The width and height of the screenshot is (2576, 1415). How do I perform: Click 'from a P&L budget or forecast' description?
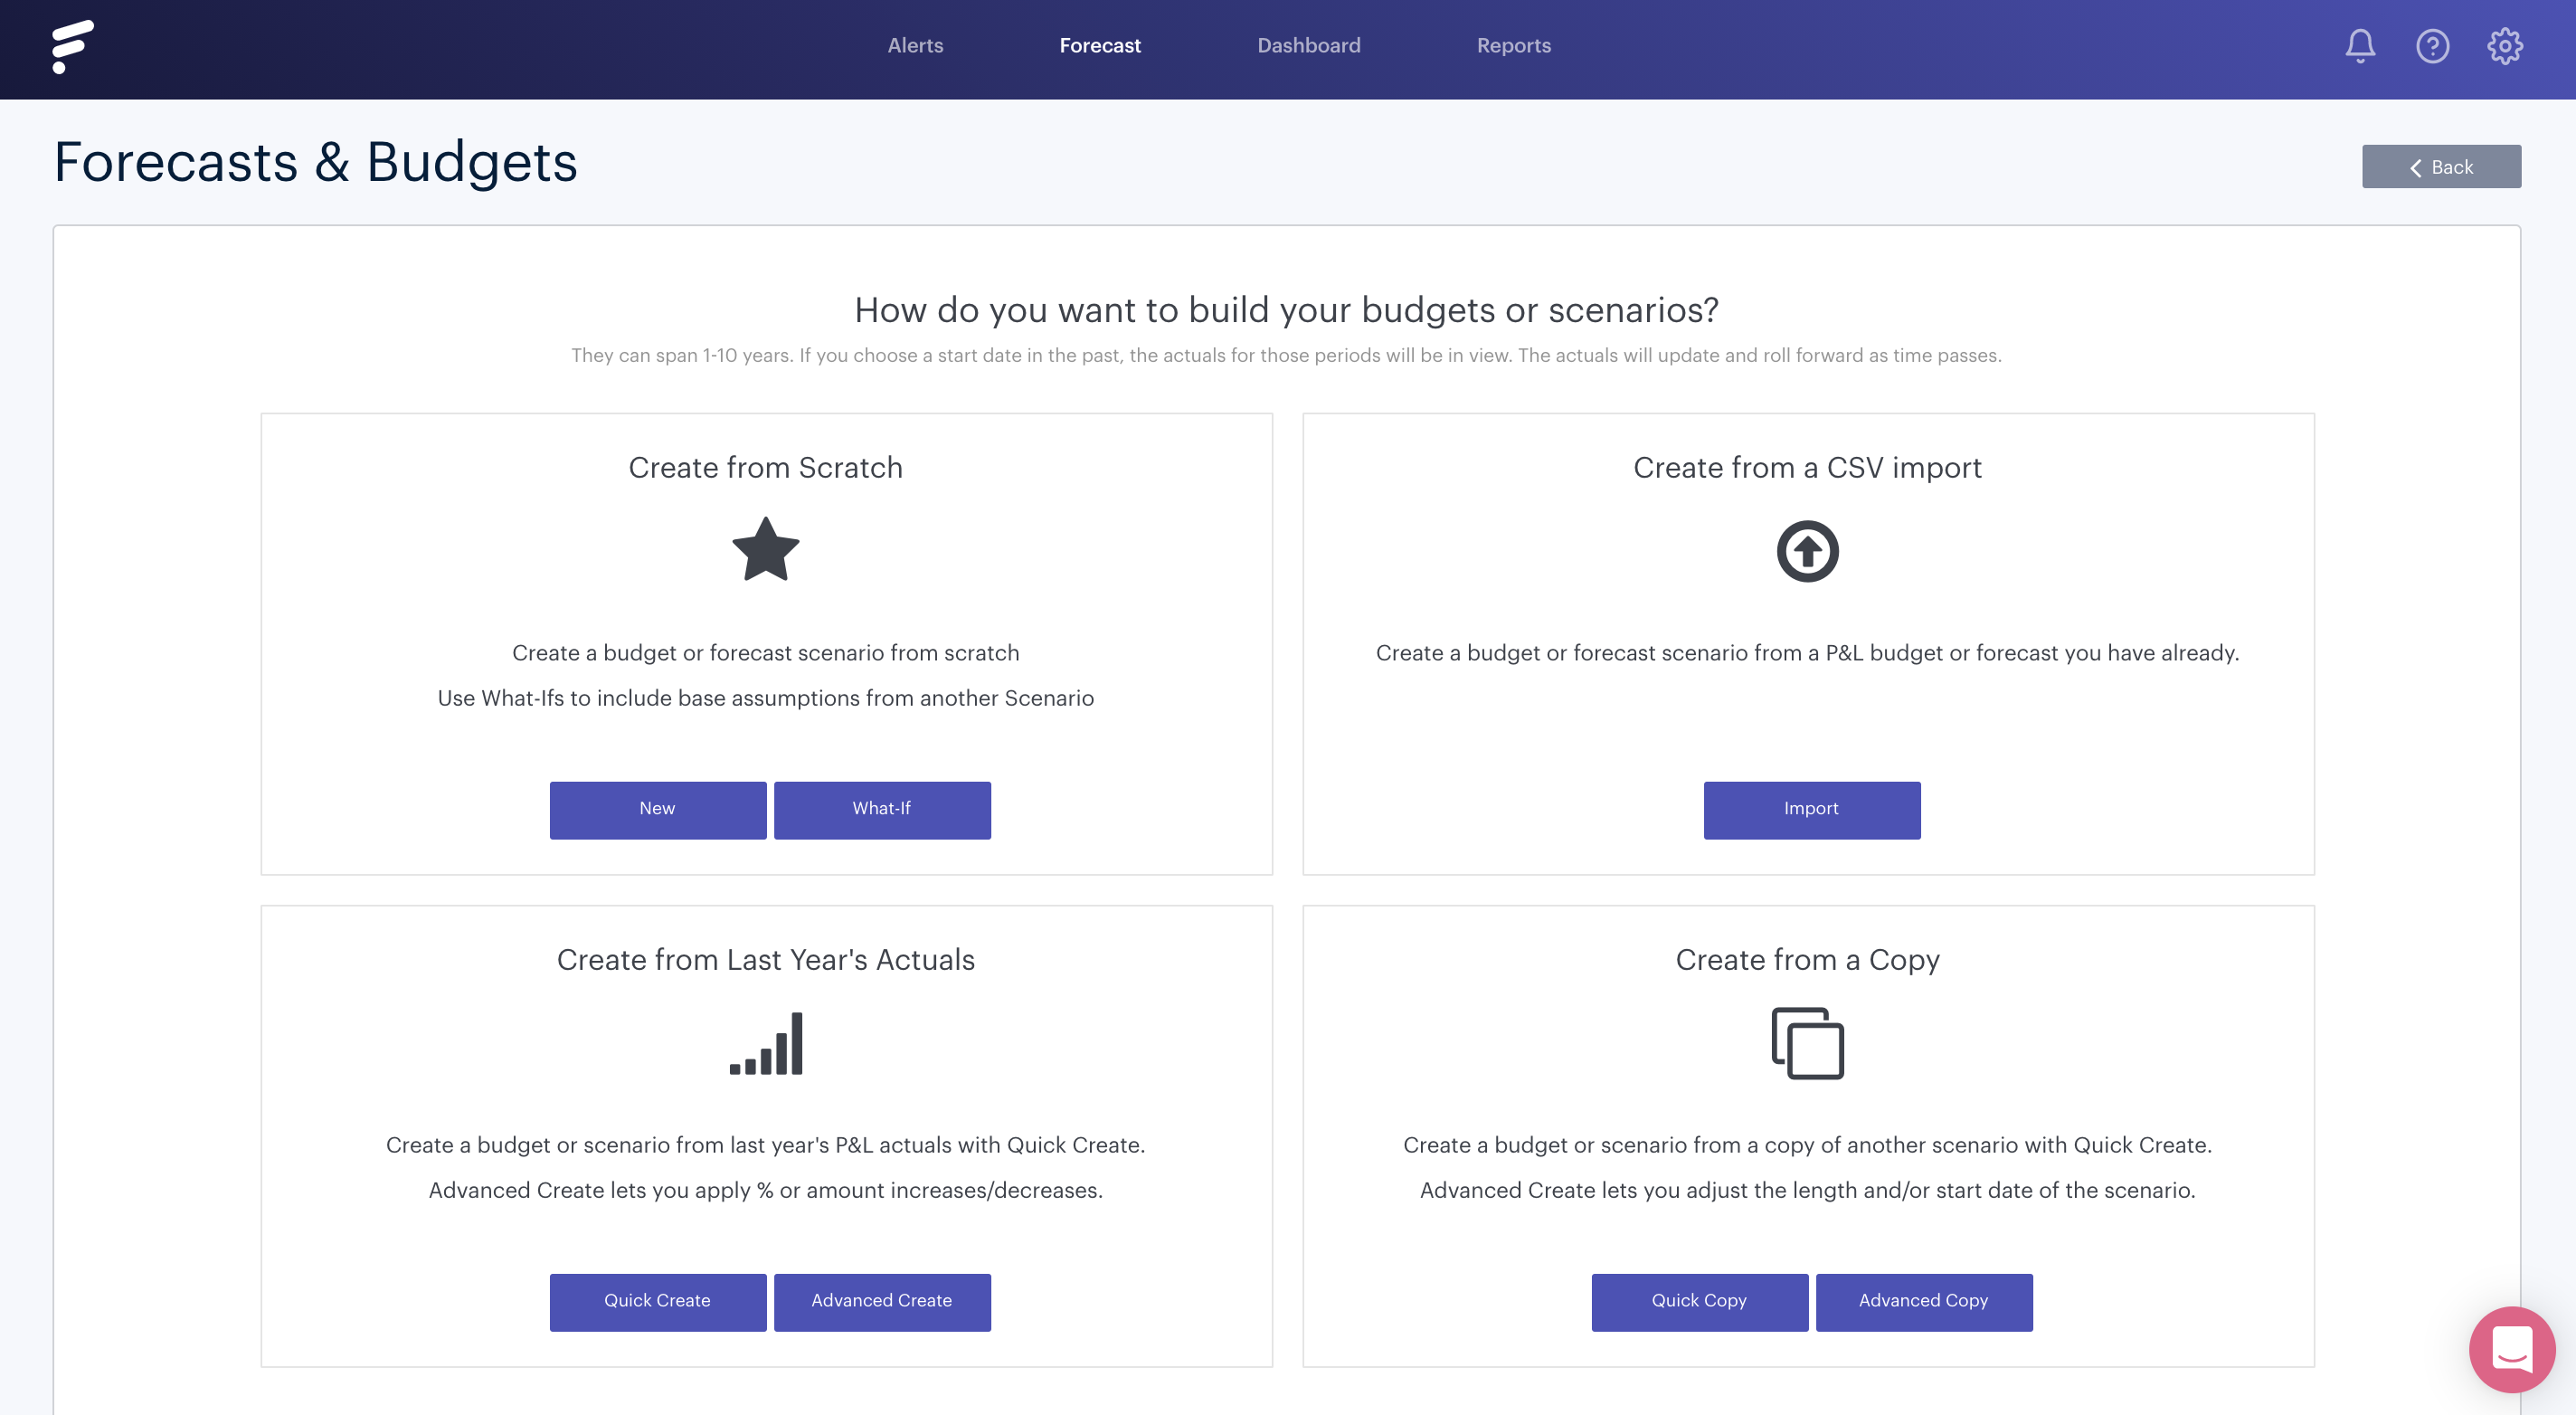1807,654
